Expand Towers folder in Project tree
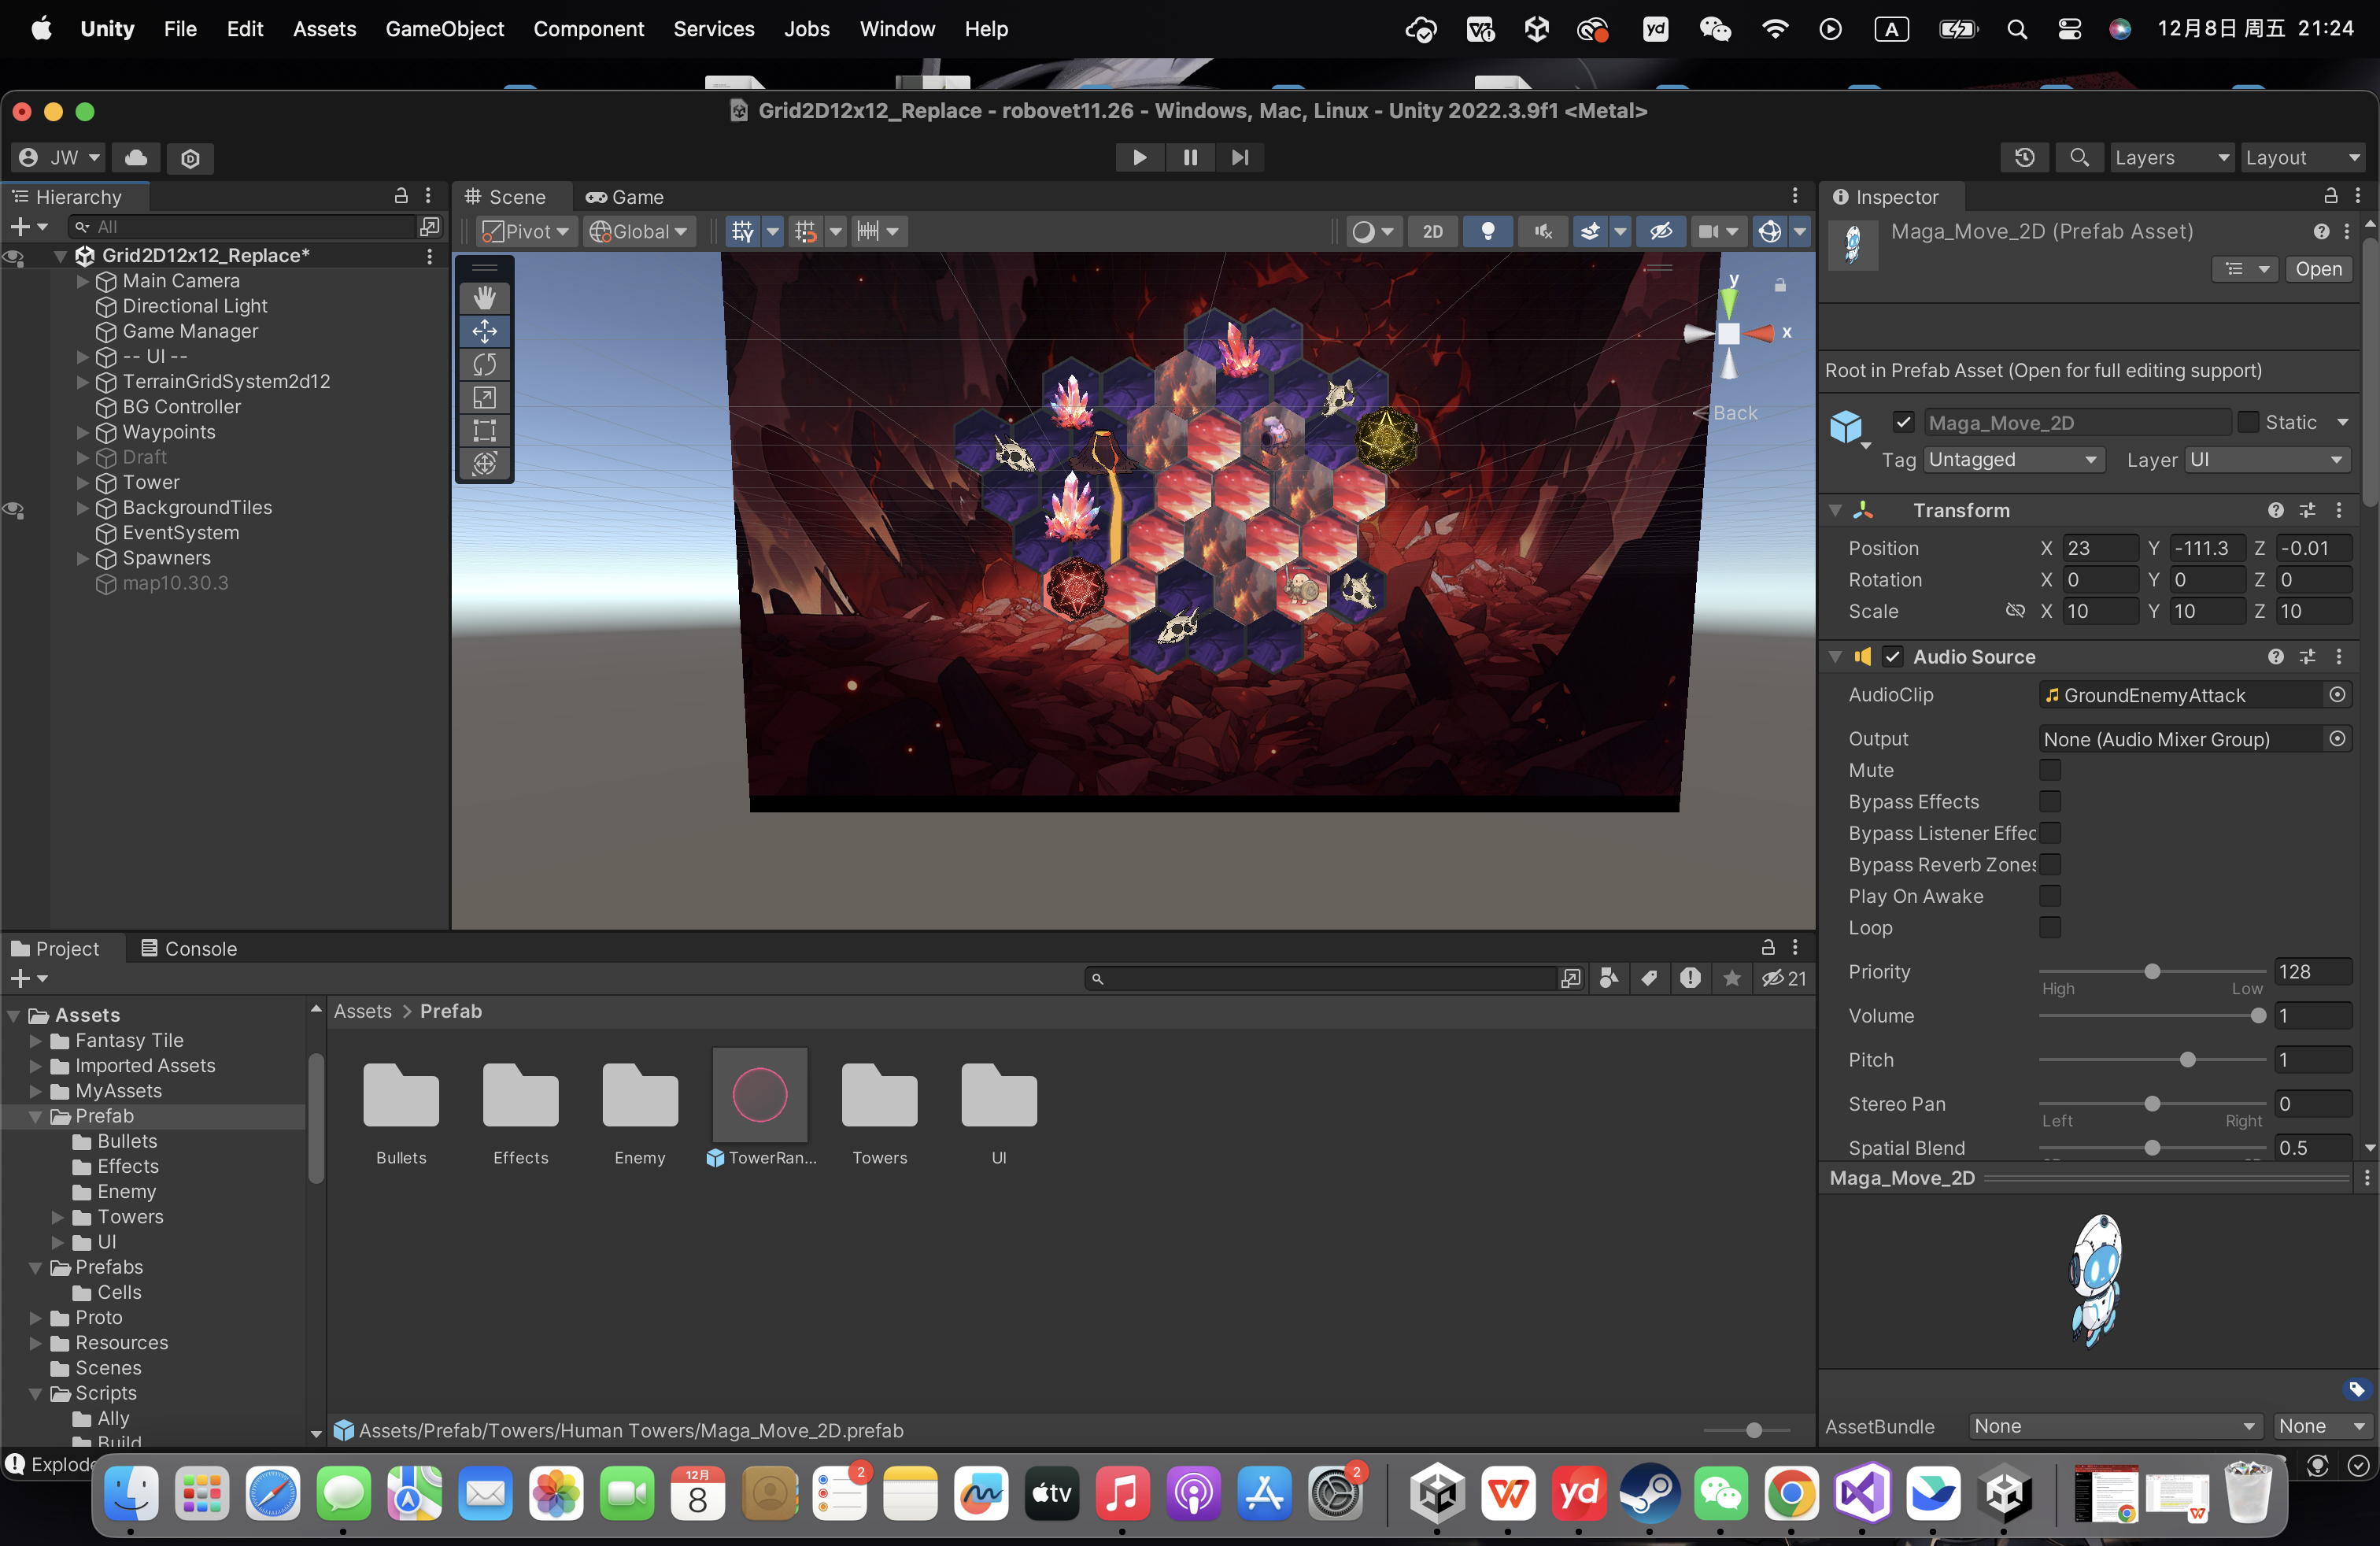2380x1546 pixels. point(58,1216)
